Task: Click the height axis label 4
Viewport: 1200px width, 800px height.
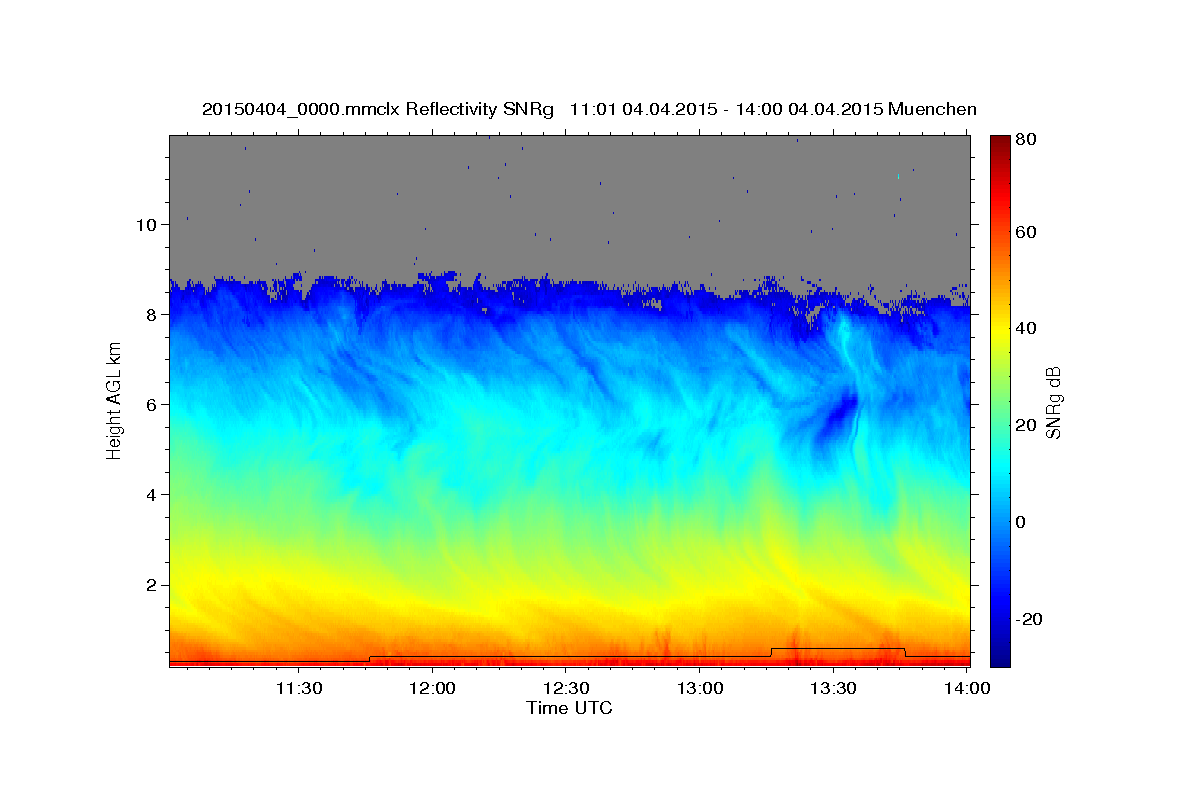Action: [x=151, y=494]
